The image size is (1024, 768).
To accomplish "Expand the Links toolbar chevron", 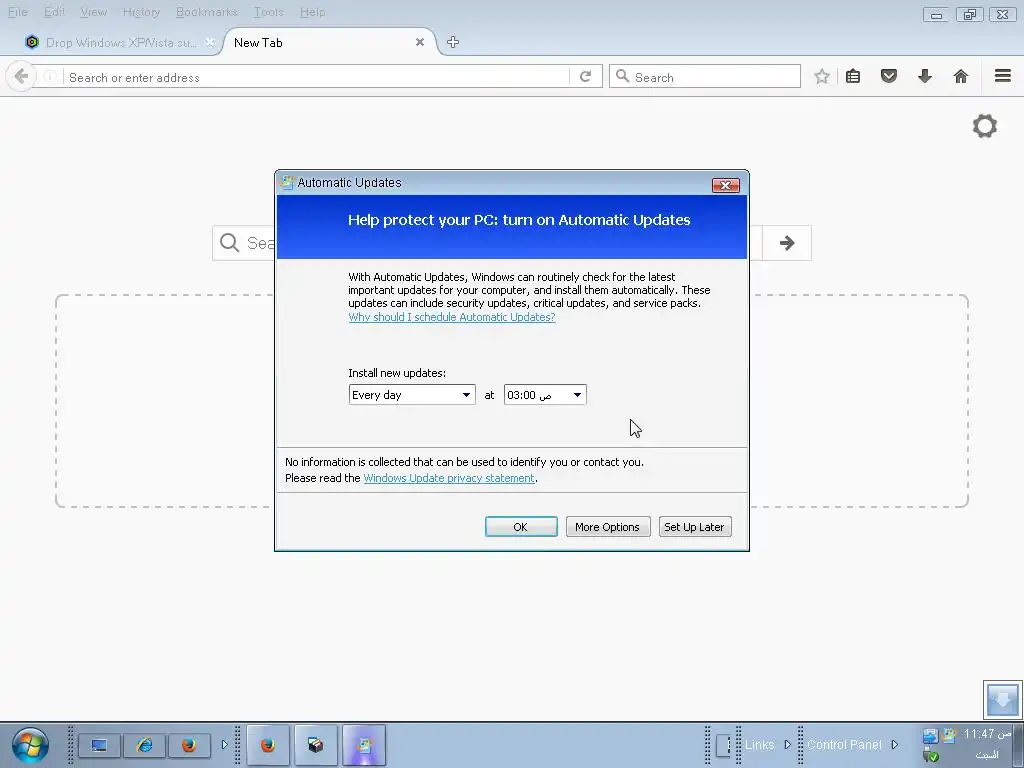I will [x=788, y=744].
